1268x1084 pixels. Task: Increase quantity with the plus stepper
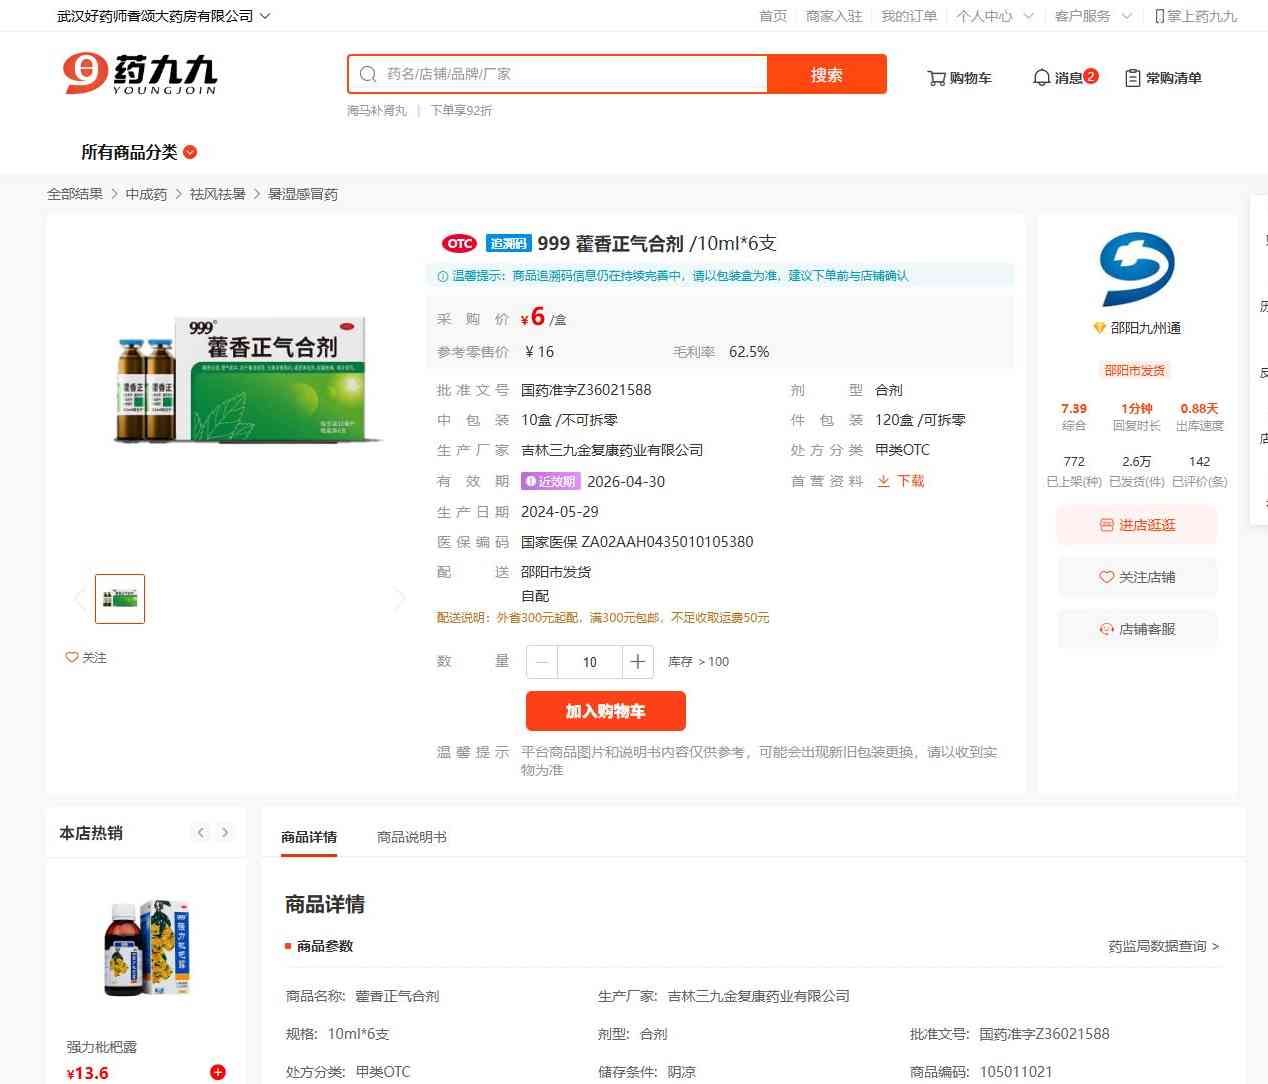[x=637, y=662]
